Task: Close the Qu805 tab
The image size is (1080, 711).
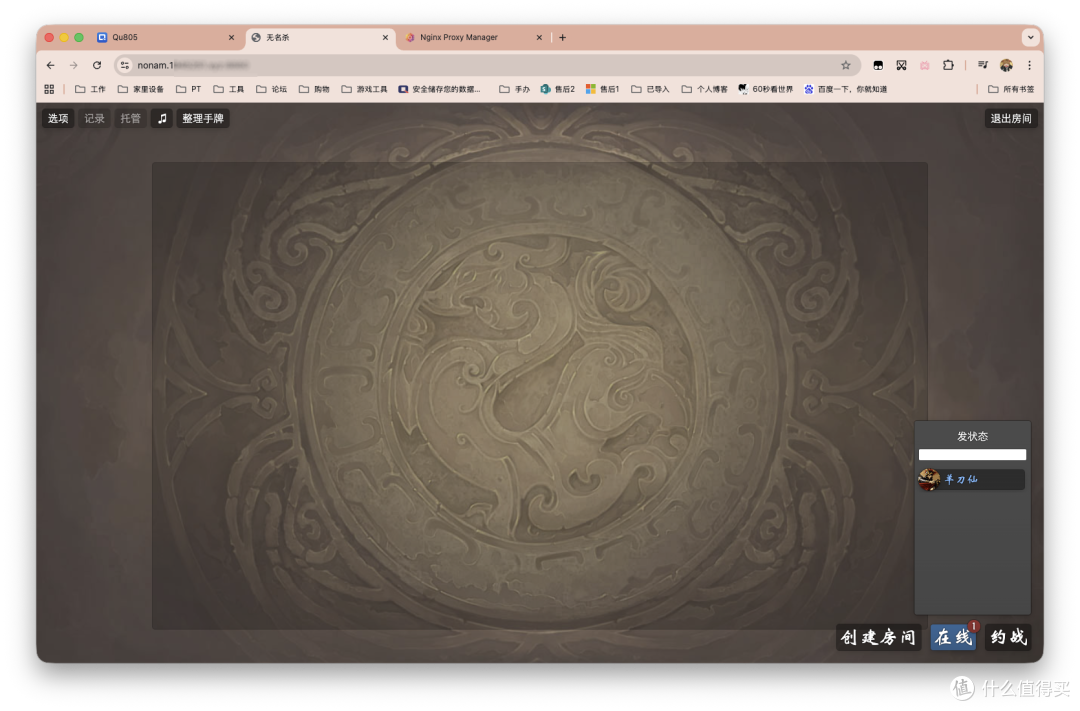Action: pos(231,37)
